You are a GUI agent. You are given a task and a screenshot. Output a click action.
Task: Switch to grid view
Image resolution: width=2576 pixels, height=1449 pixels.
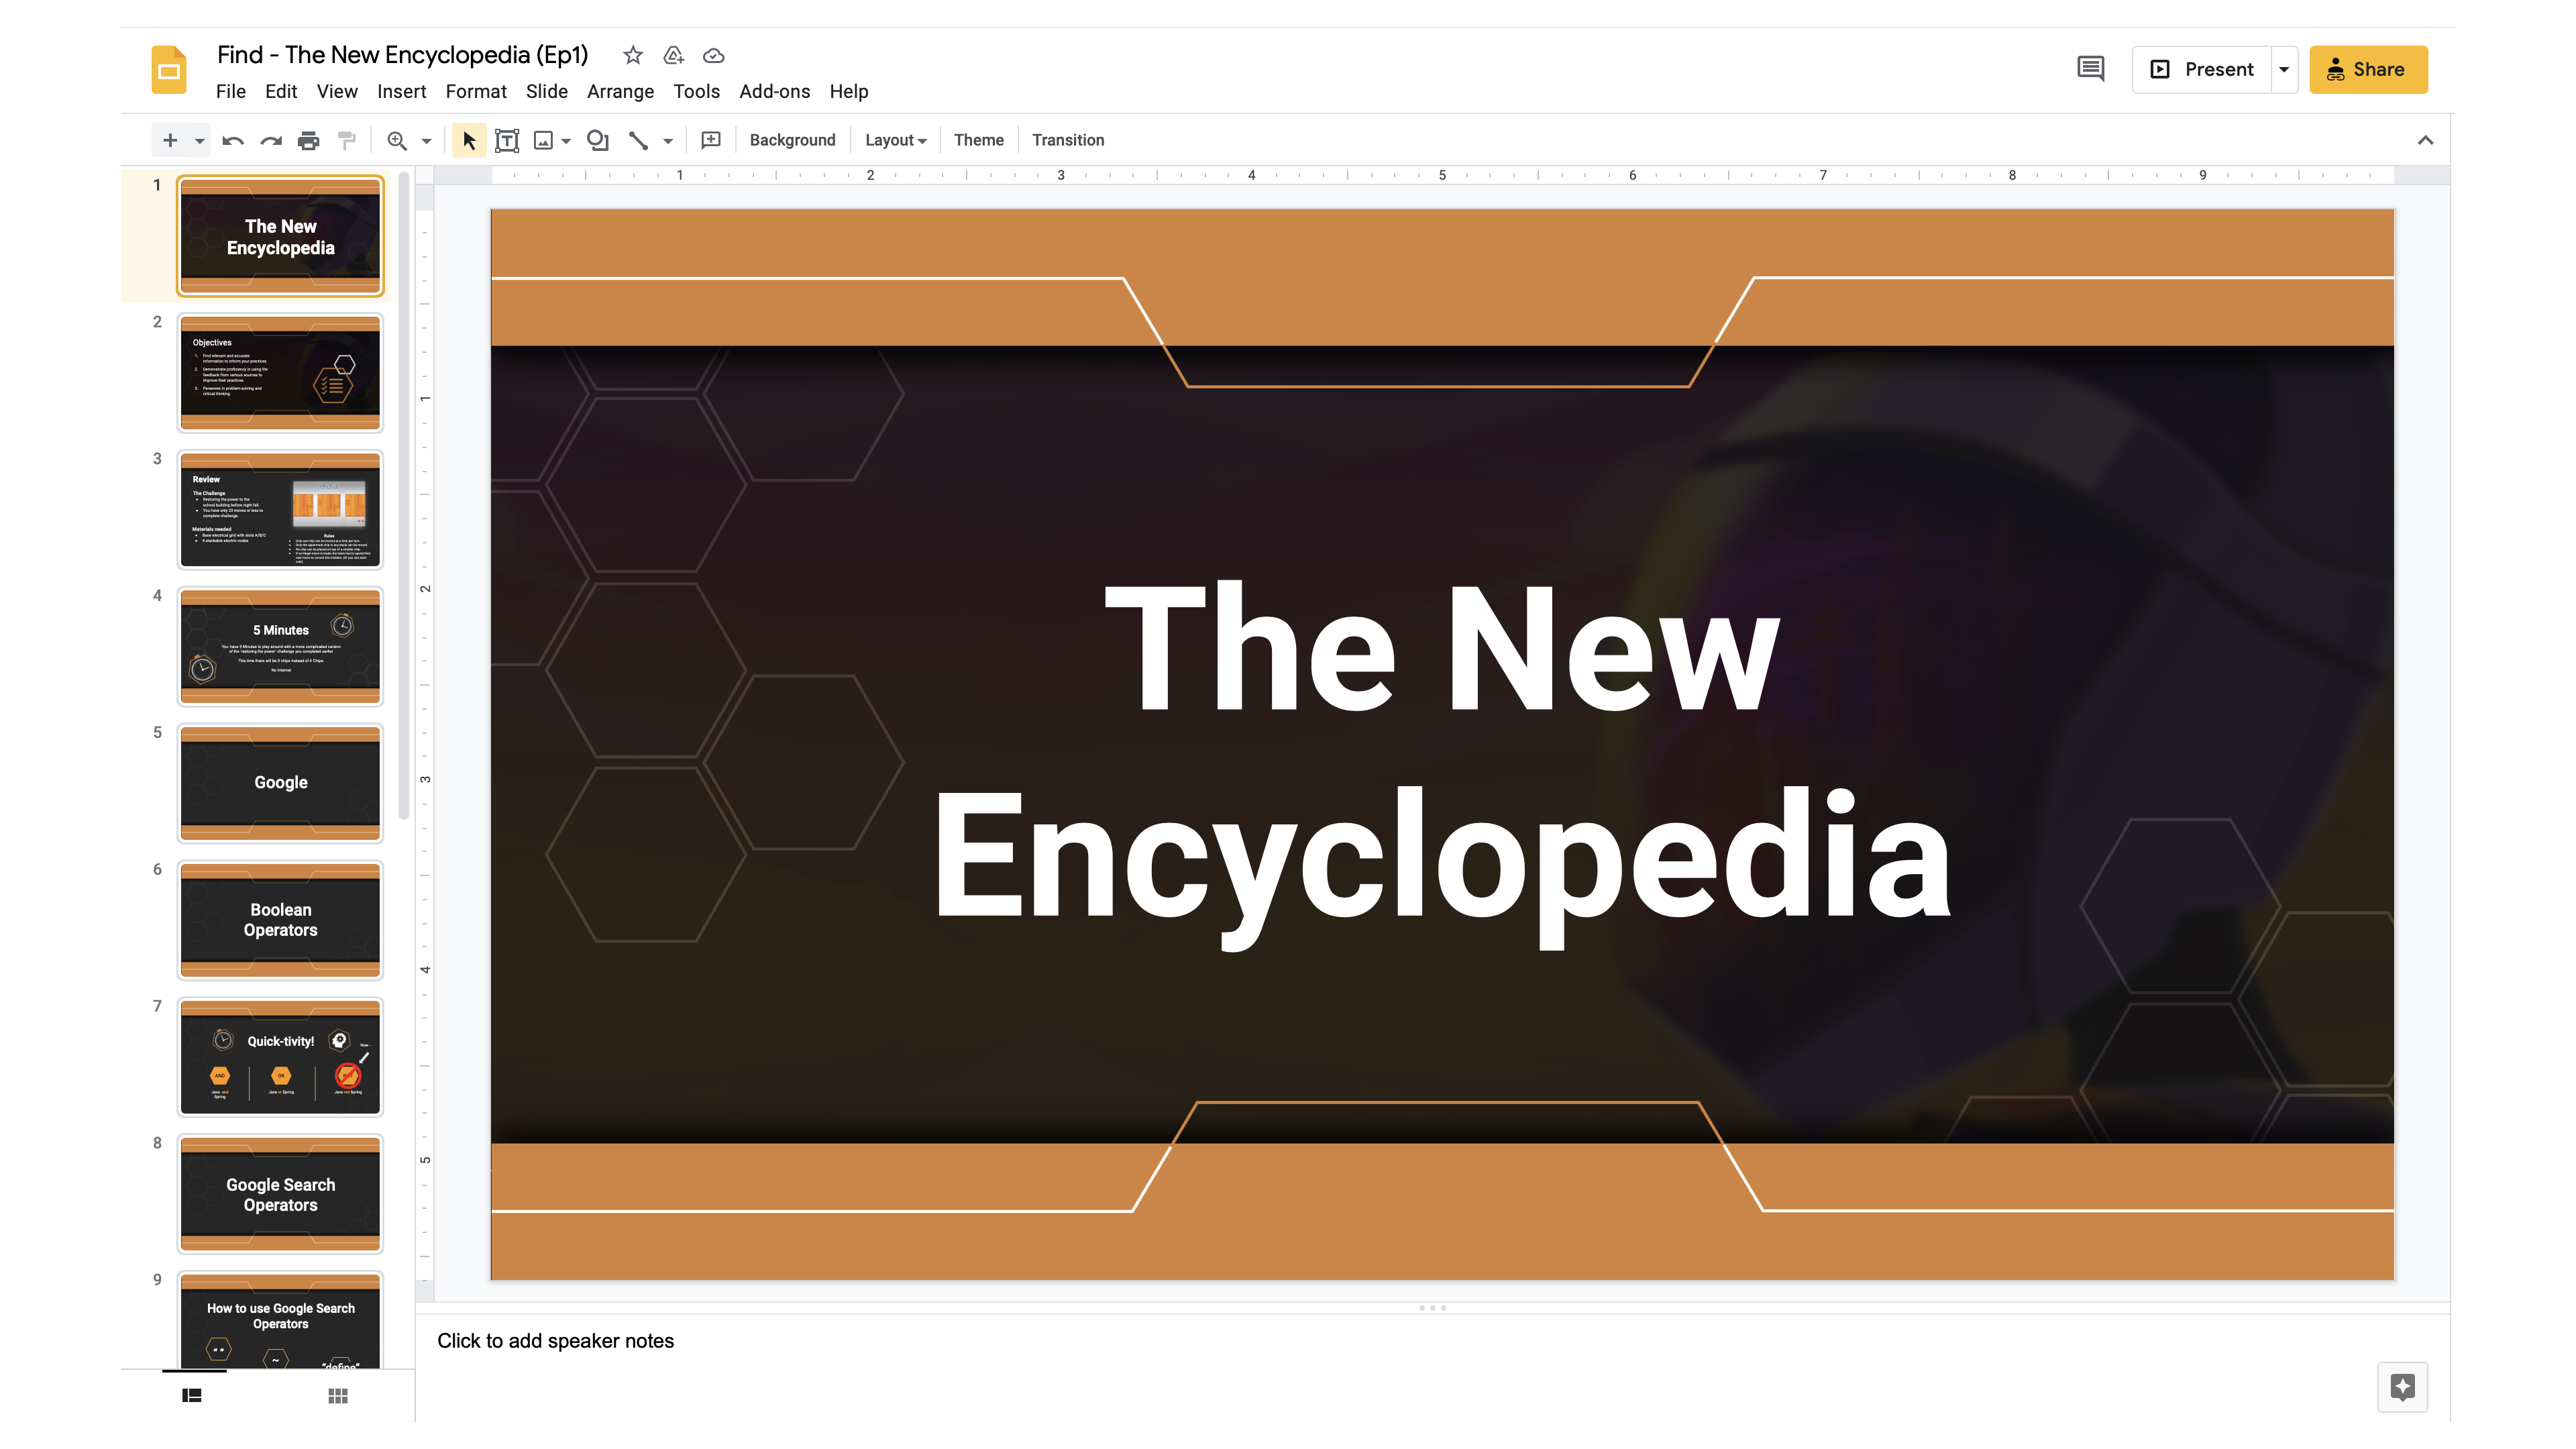338,1395
